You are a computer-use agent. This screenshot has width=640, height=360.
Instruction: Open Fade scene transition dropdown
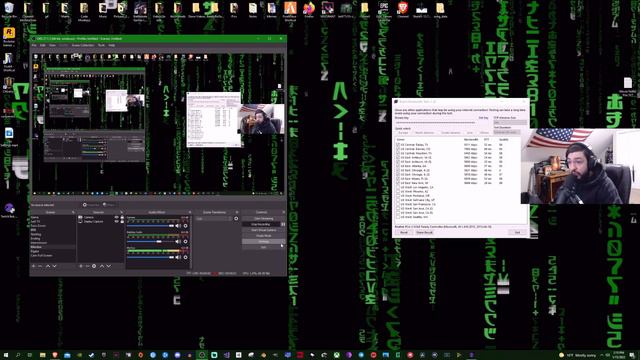213,219
